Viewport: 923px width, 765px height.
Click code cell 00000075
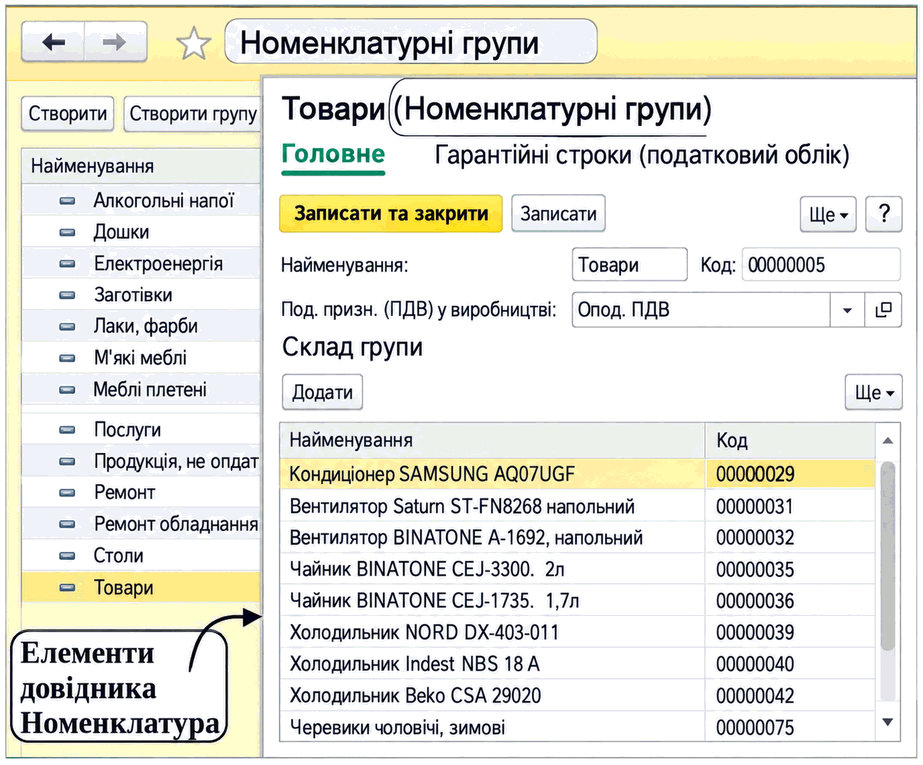pyautogui.click(x=790, y=727)
